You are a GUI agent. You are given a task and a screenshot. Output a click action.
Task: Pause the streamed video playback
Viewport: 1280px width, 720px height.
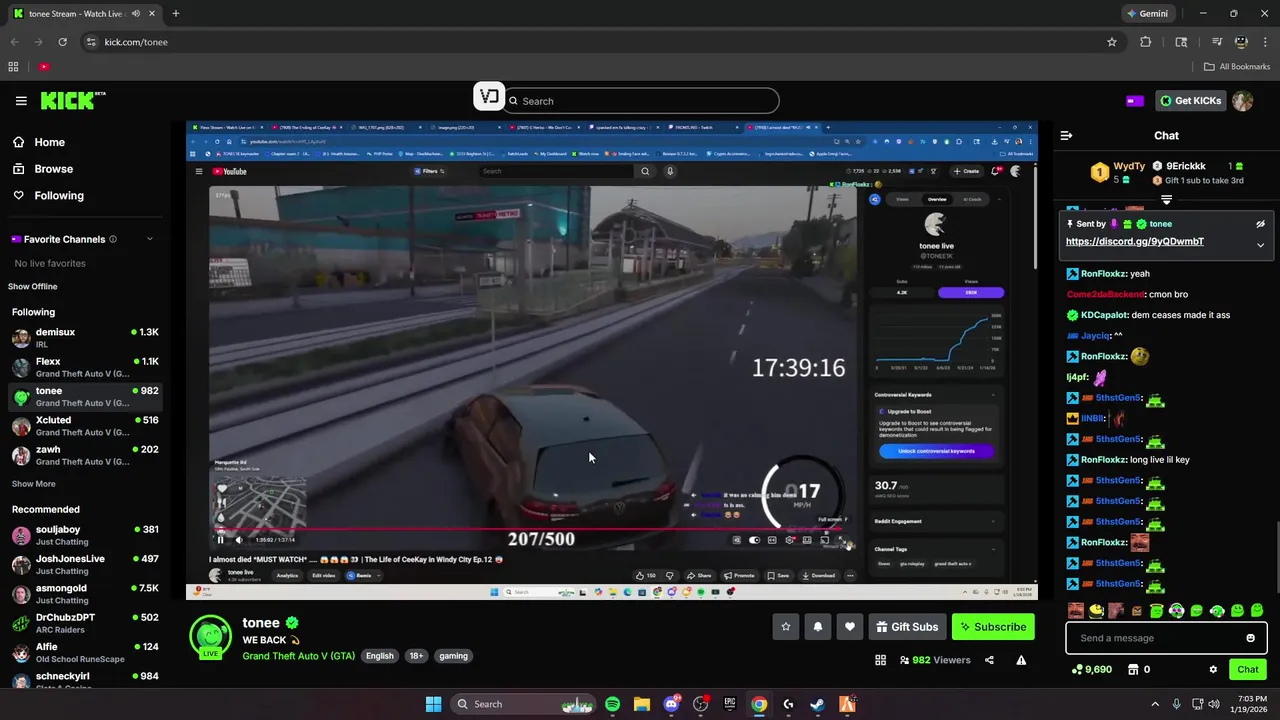[x=220, y=540]
